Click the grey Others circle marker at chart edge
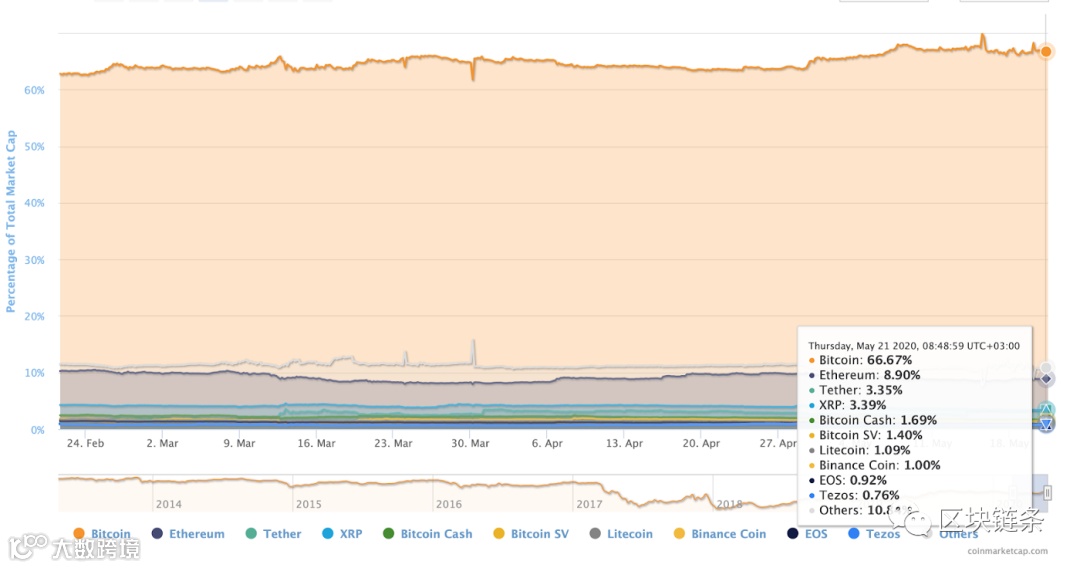 point(1046,368)
